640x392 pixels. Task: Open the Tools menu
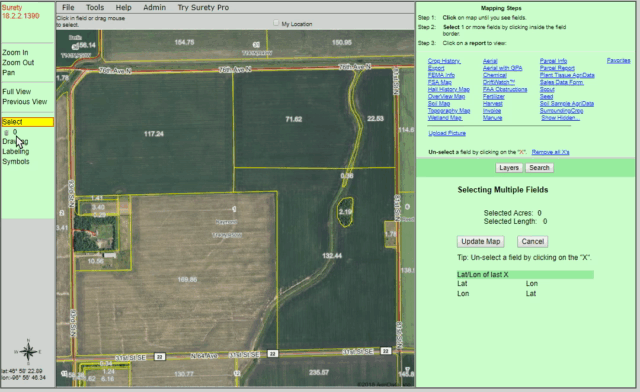point(95,7)
